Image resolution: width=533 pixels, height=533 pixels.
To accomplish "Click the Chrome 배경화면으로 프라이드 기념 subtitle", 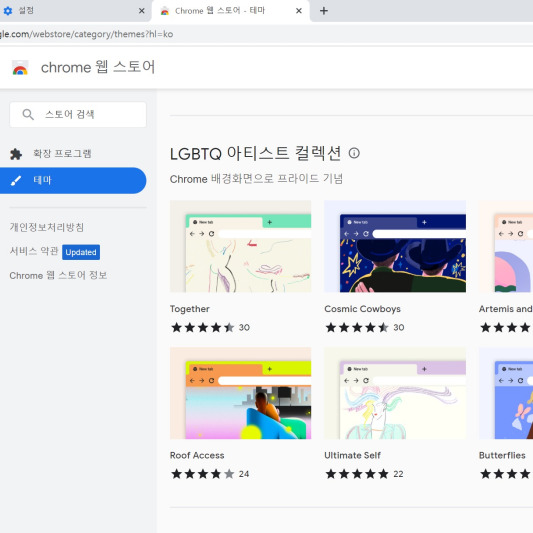I will point(256,179).
